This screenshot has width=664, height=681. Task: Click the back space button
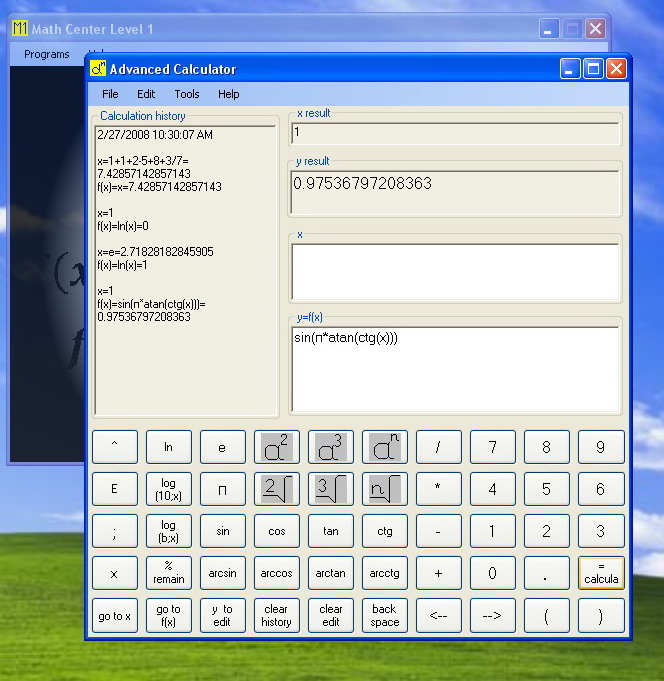384,615
